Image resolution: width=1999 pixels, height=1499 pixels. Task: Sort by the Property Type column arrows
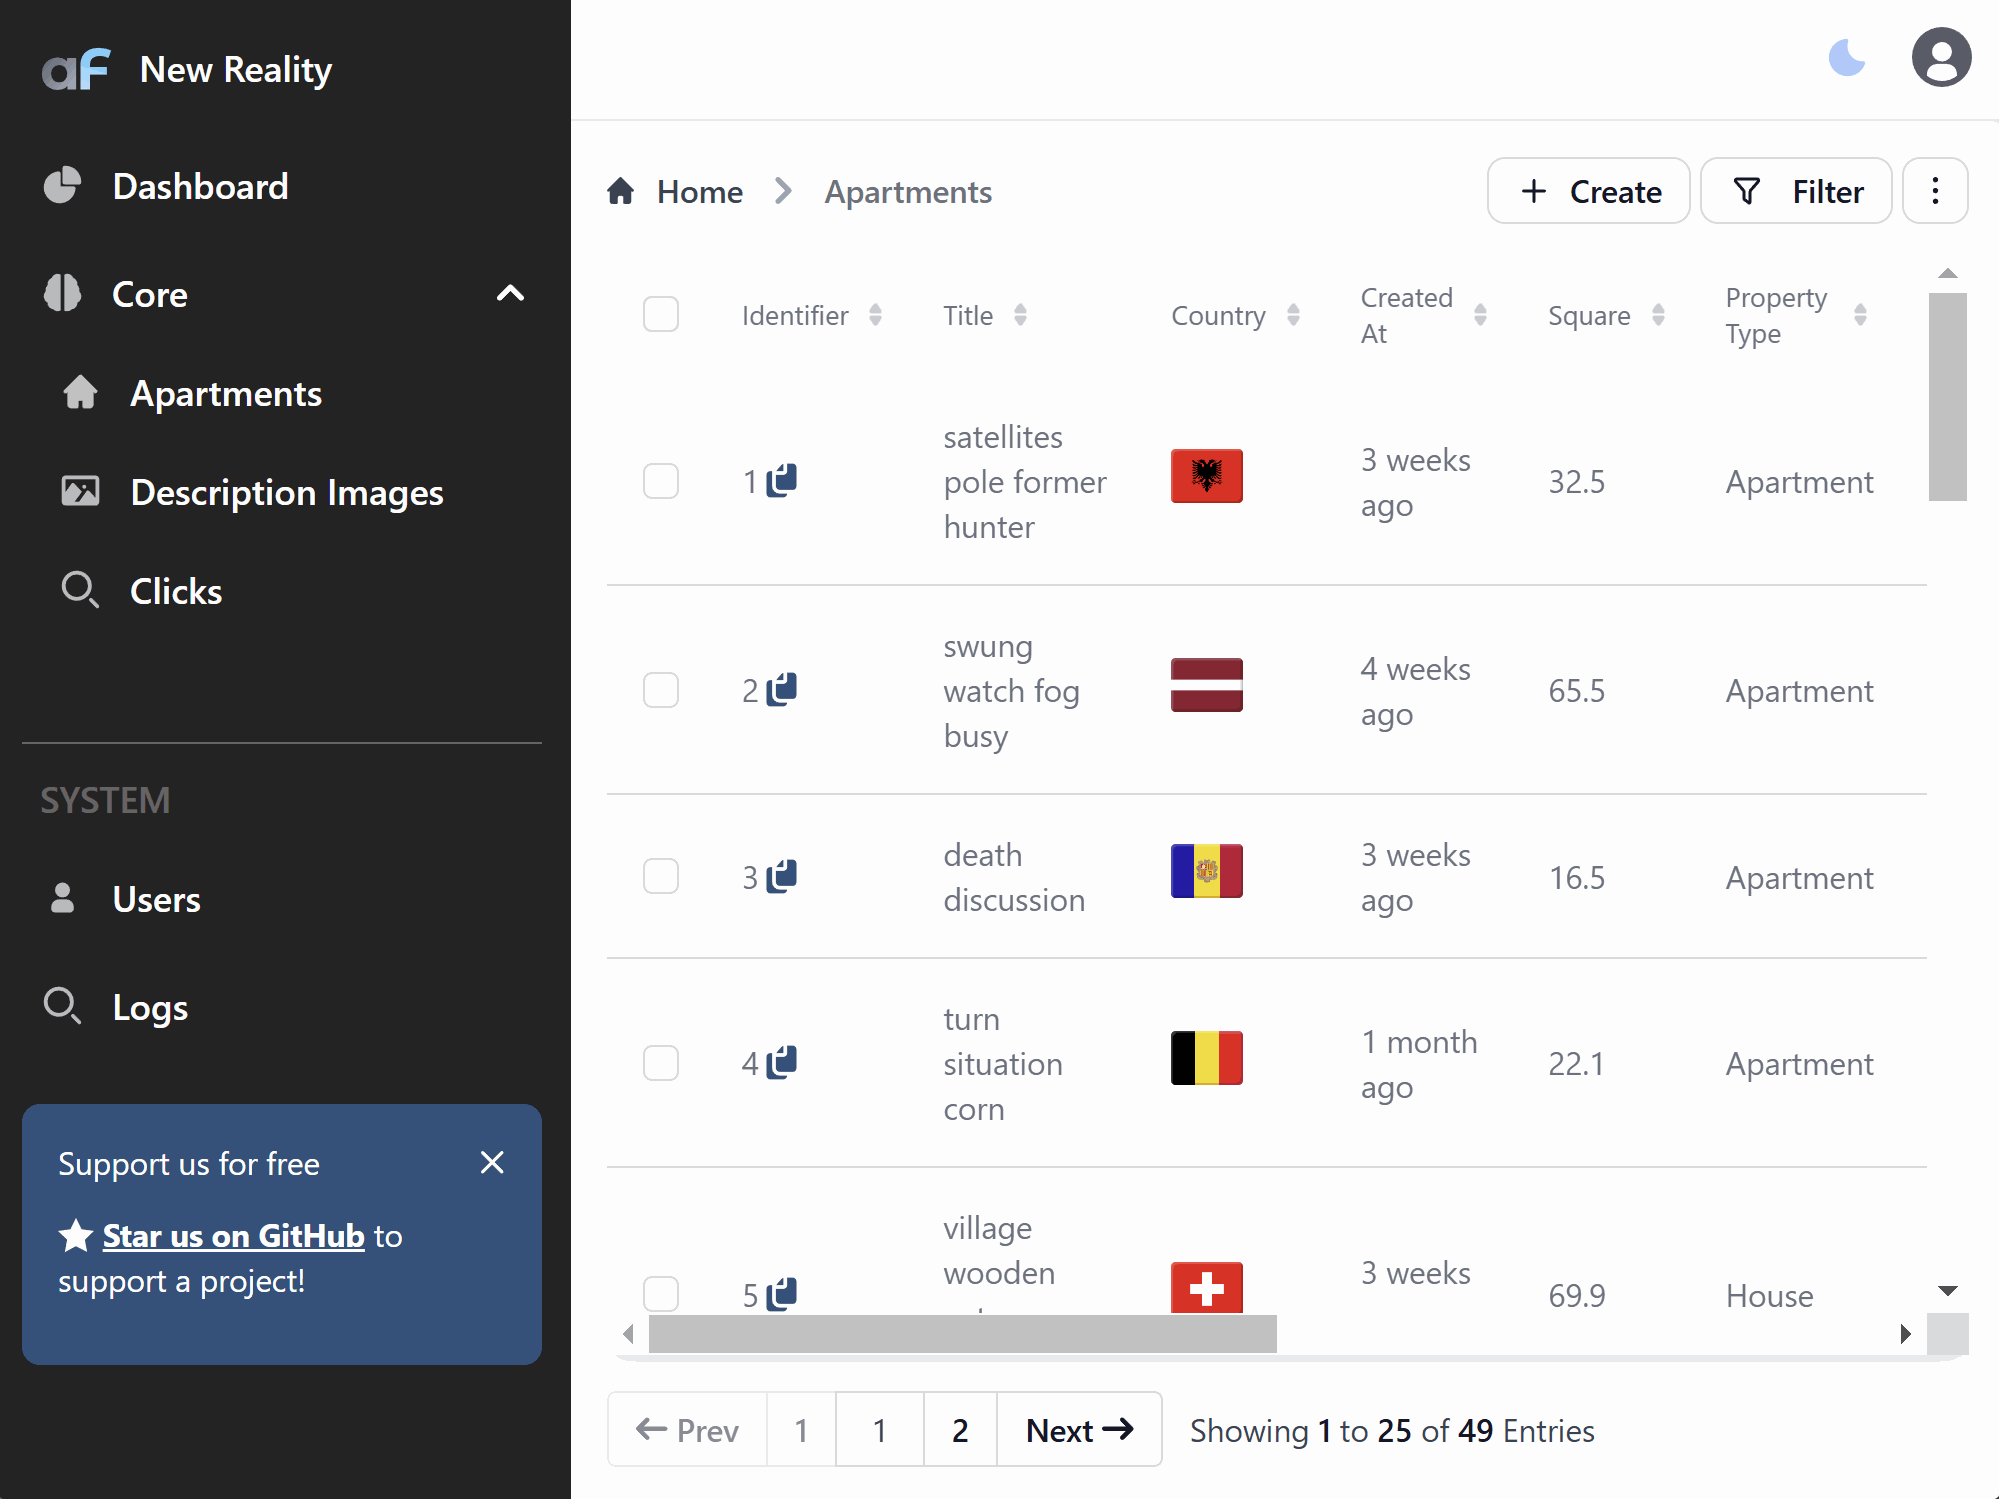[1860, 315]
